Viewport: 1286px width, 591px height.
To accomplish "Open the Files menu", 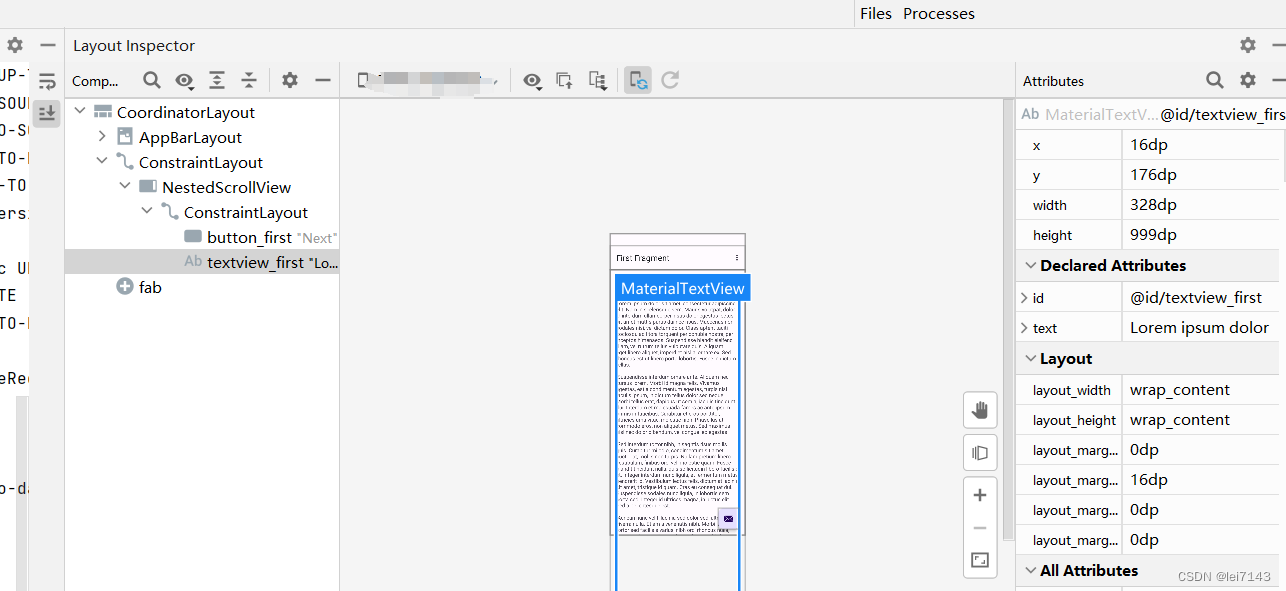I will point(875,13).
